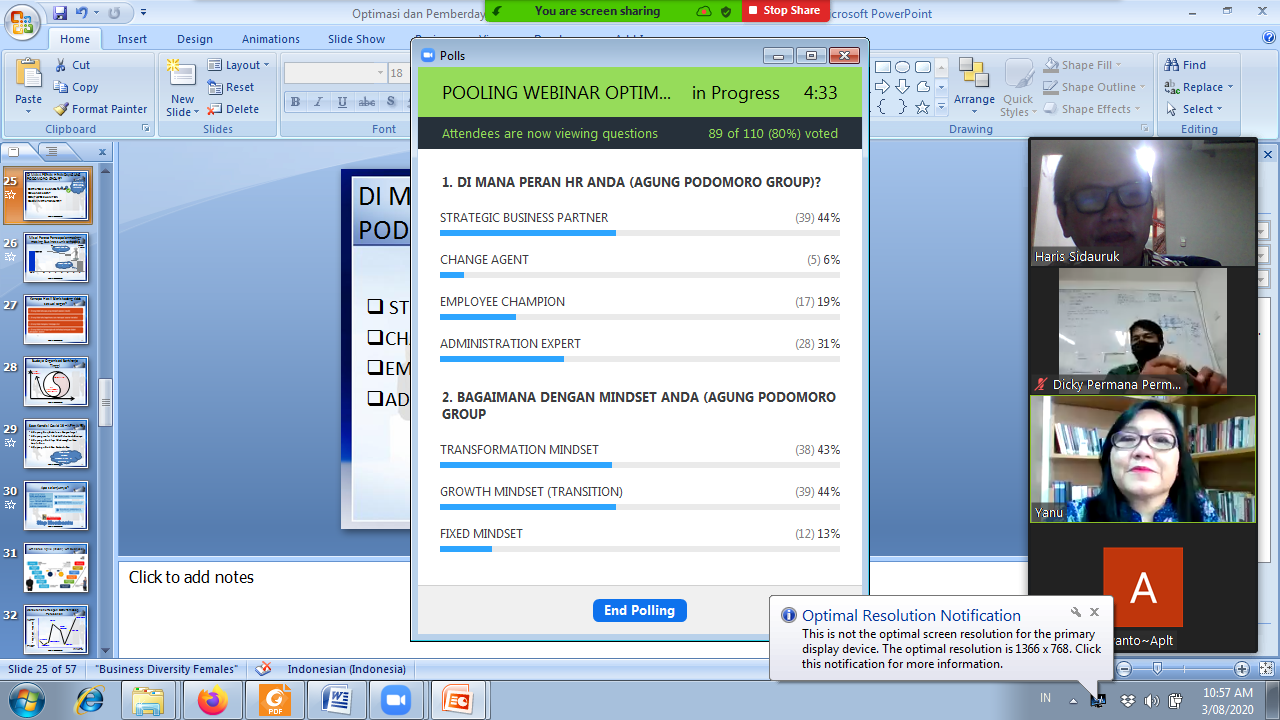Cut the selection with scissors icon

[x=72, y=65]
